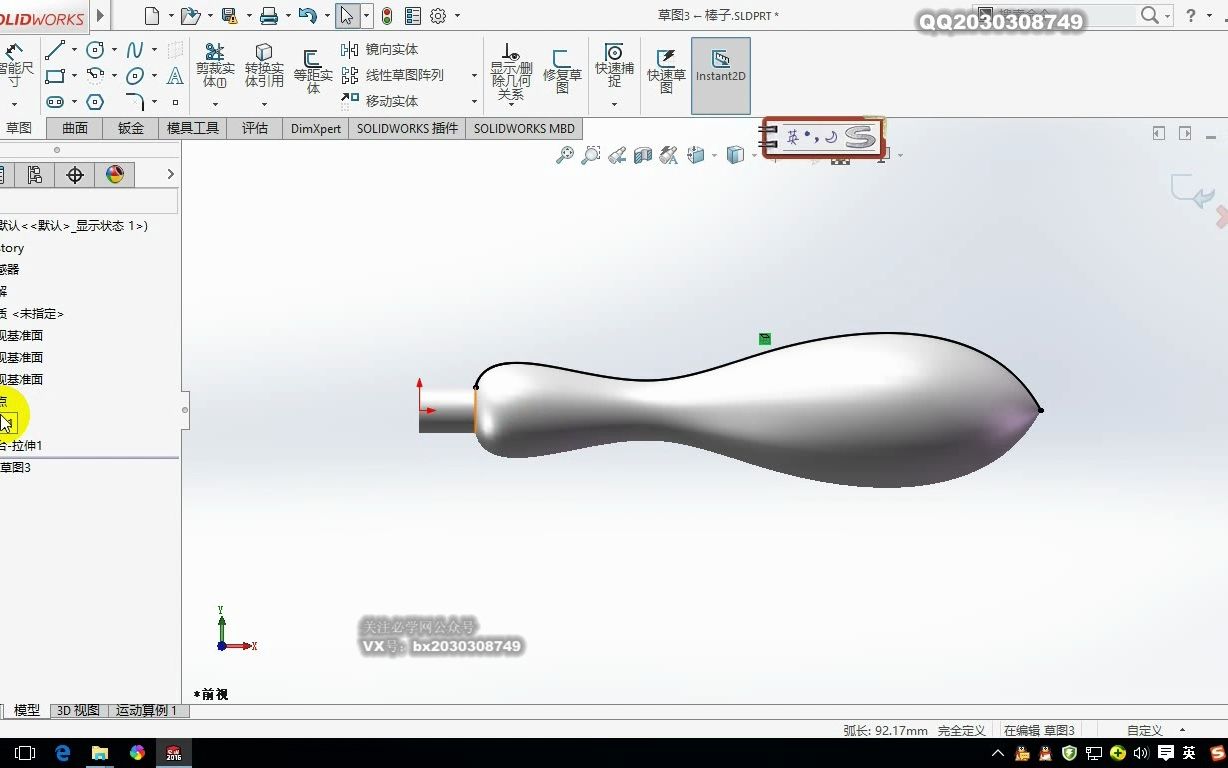Open the 运动算例1 tab at bottom
The height and width of the screenshot is (768, 1228).
146,710
